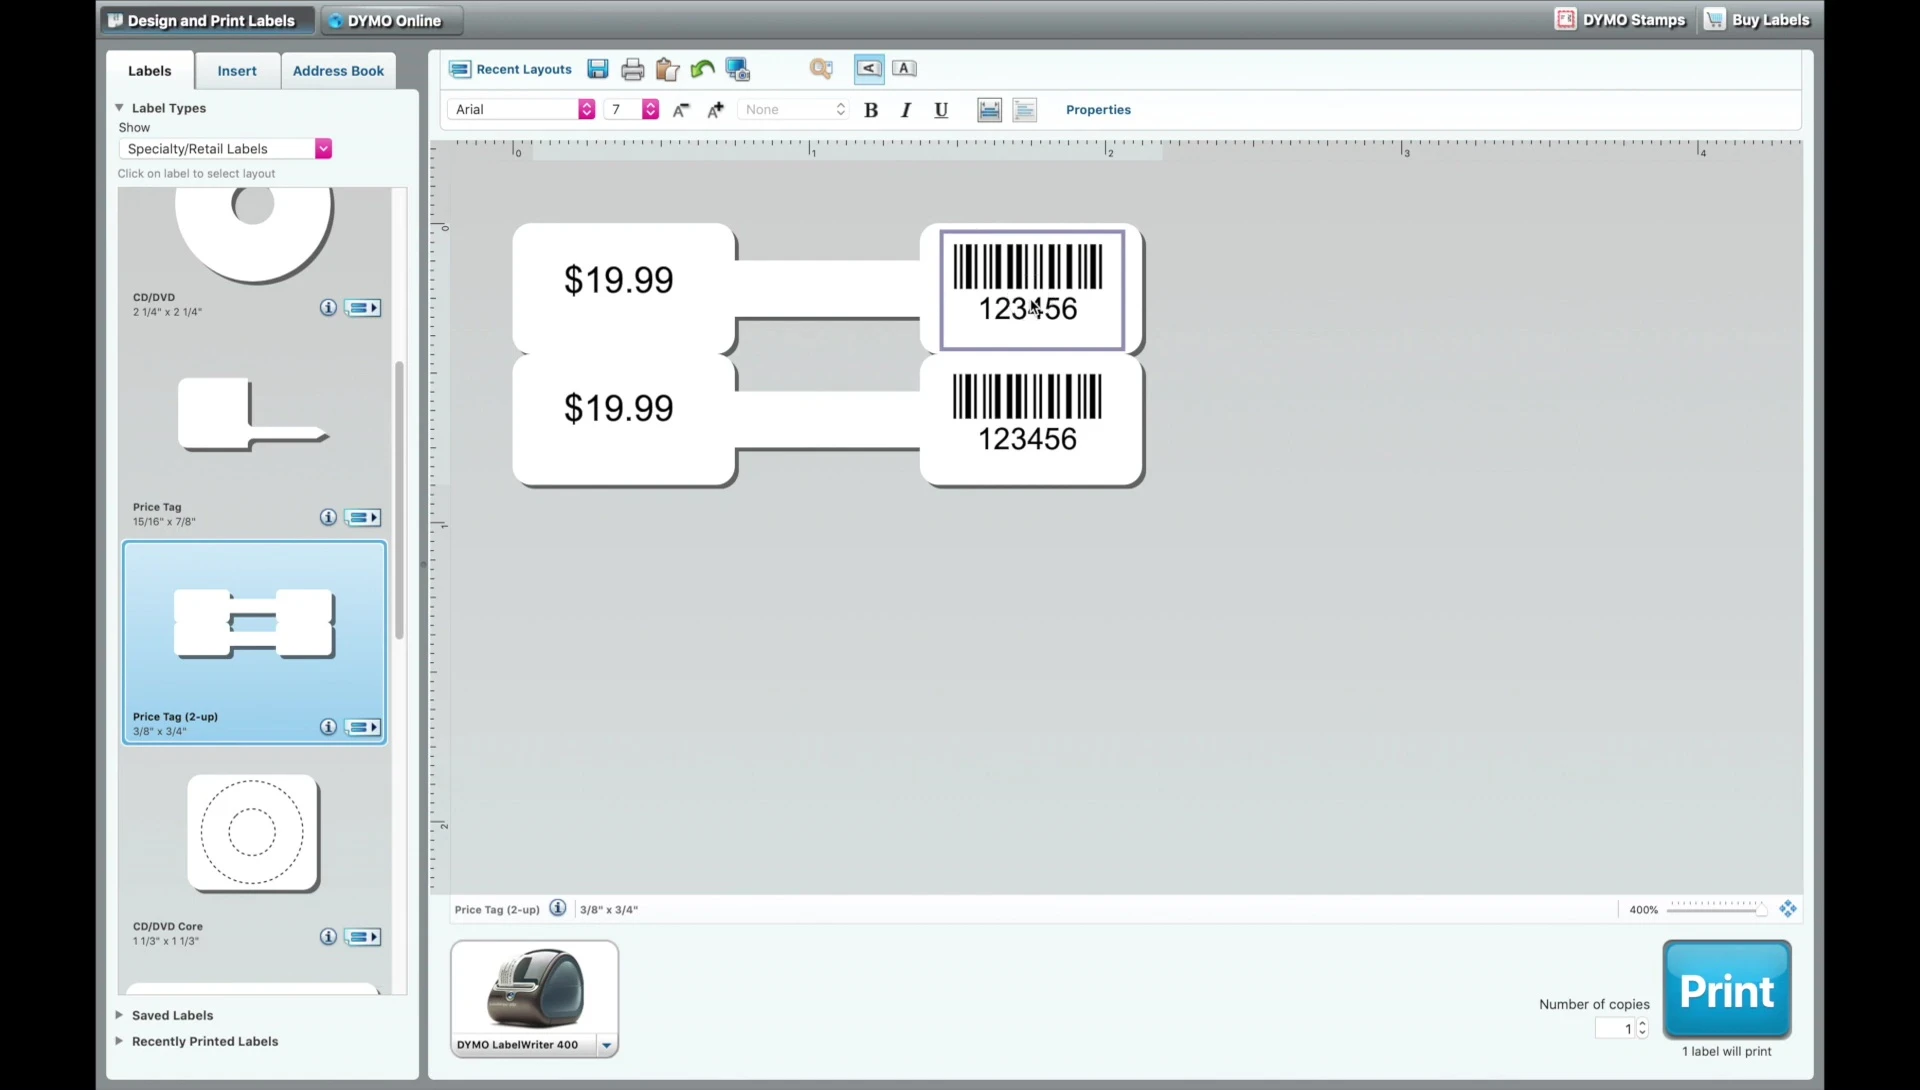Click the printer icon in toolbar
This screenshot has height=1090, width=1920.
click(x=632, y=69)
